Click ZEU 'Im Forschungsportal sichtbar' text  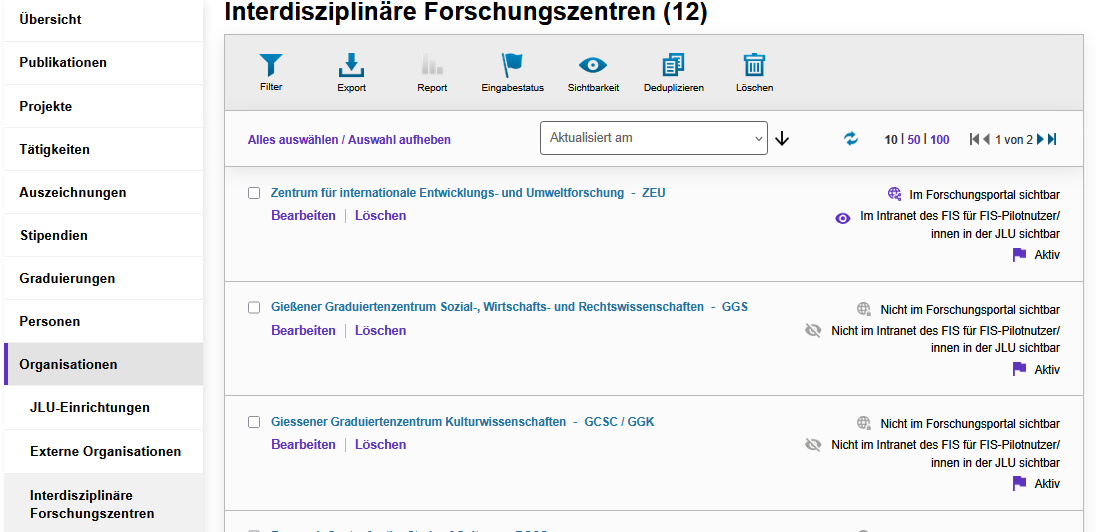984,194
